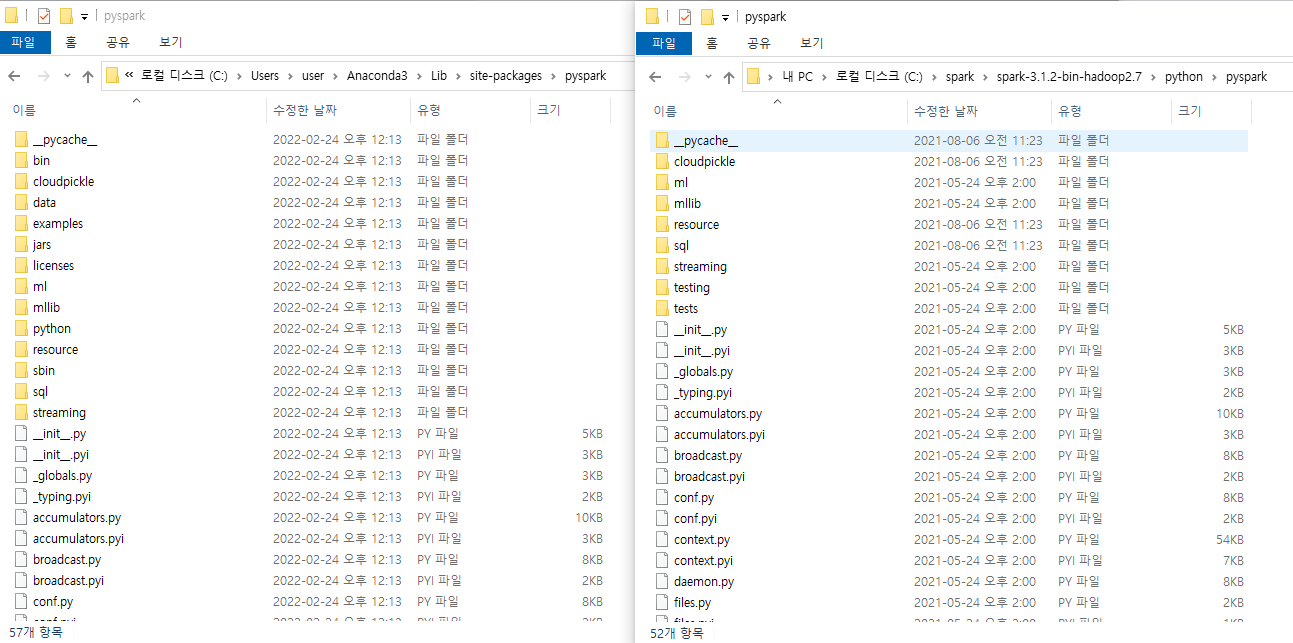Select the bin folder icon in left window
This screenshot has width=1293, height=643.
(22, 160)
